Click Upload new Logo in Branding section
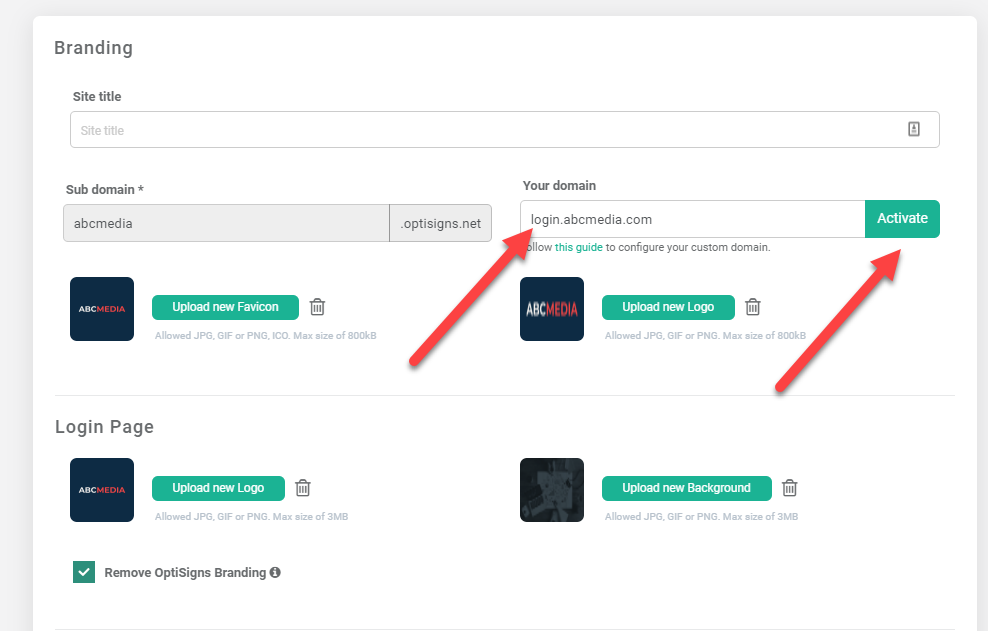This screenshot has height=631, width=988. 668,307
